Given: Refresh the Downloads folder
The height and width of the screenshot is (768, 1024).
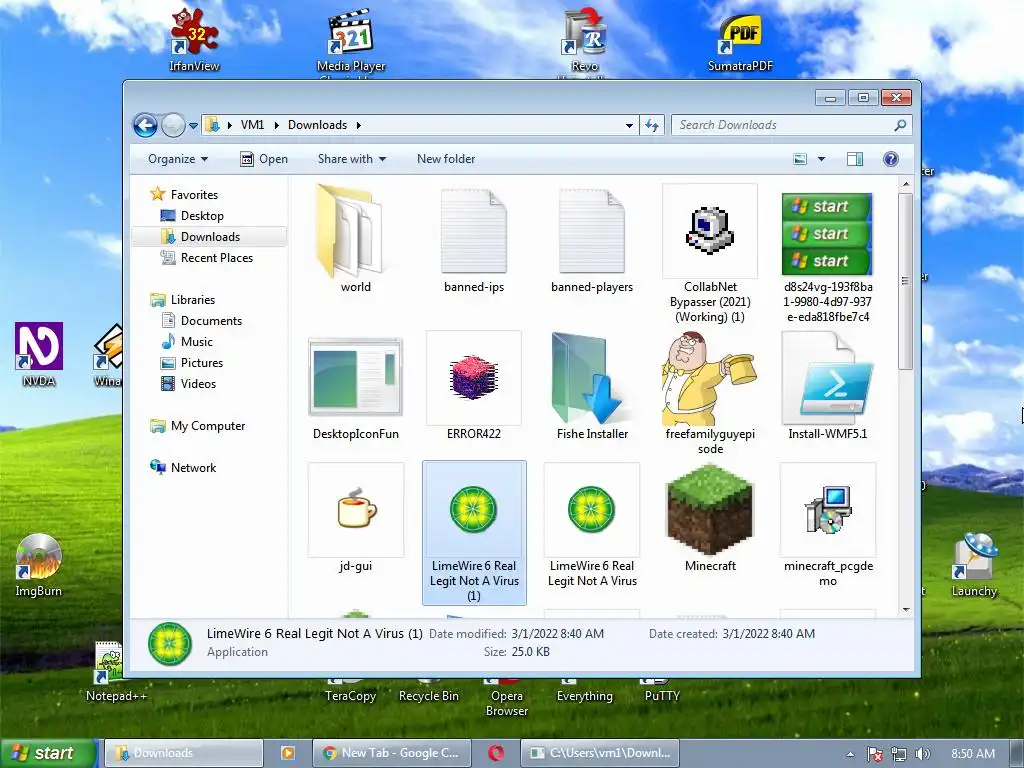Looking at the screenshot, I should click(x=652, y=125).
